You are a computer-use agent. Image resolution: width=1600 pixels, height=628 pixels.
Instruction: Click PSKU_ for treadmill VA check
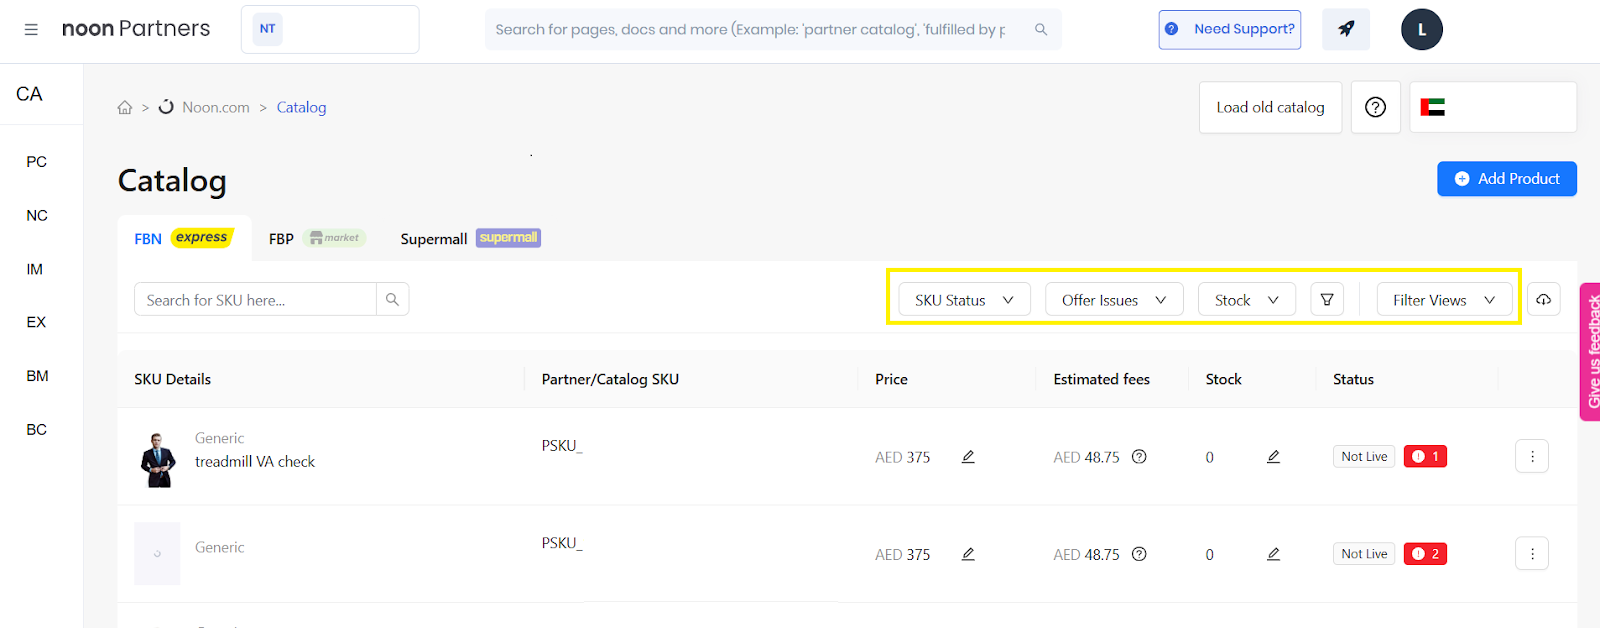(x=562, y=446)
